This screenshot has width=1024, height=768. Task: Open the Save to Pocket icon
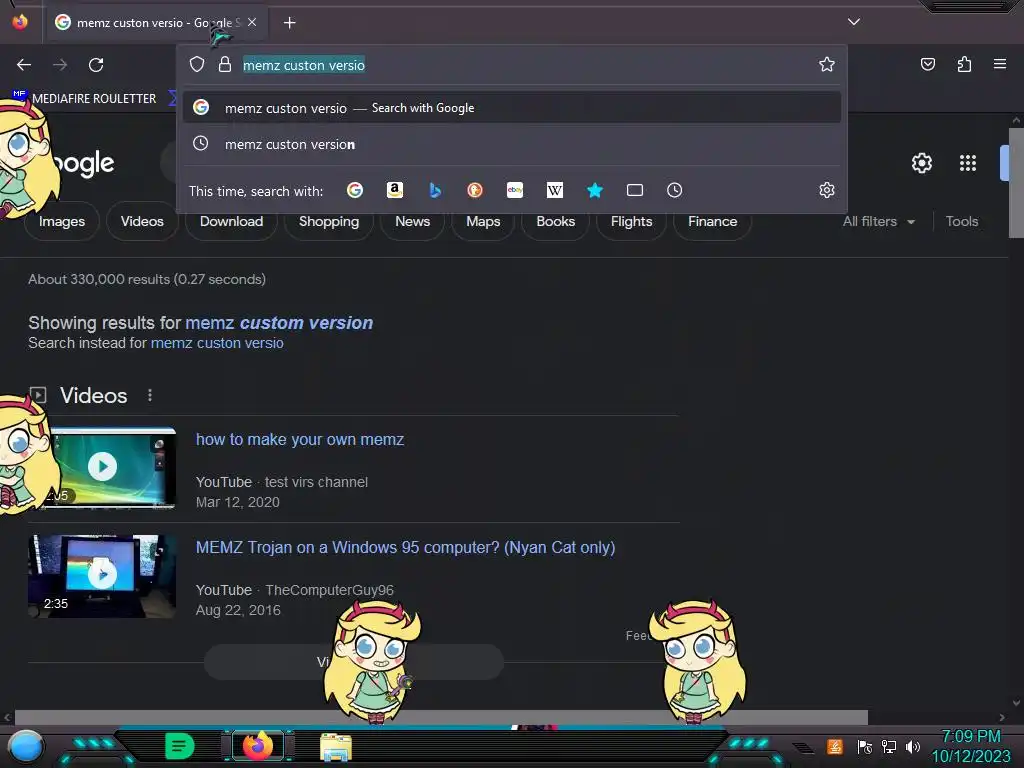point(928,64)
